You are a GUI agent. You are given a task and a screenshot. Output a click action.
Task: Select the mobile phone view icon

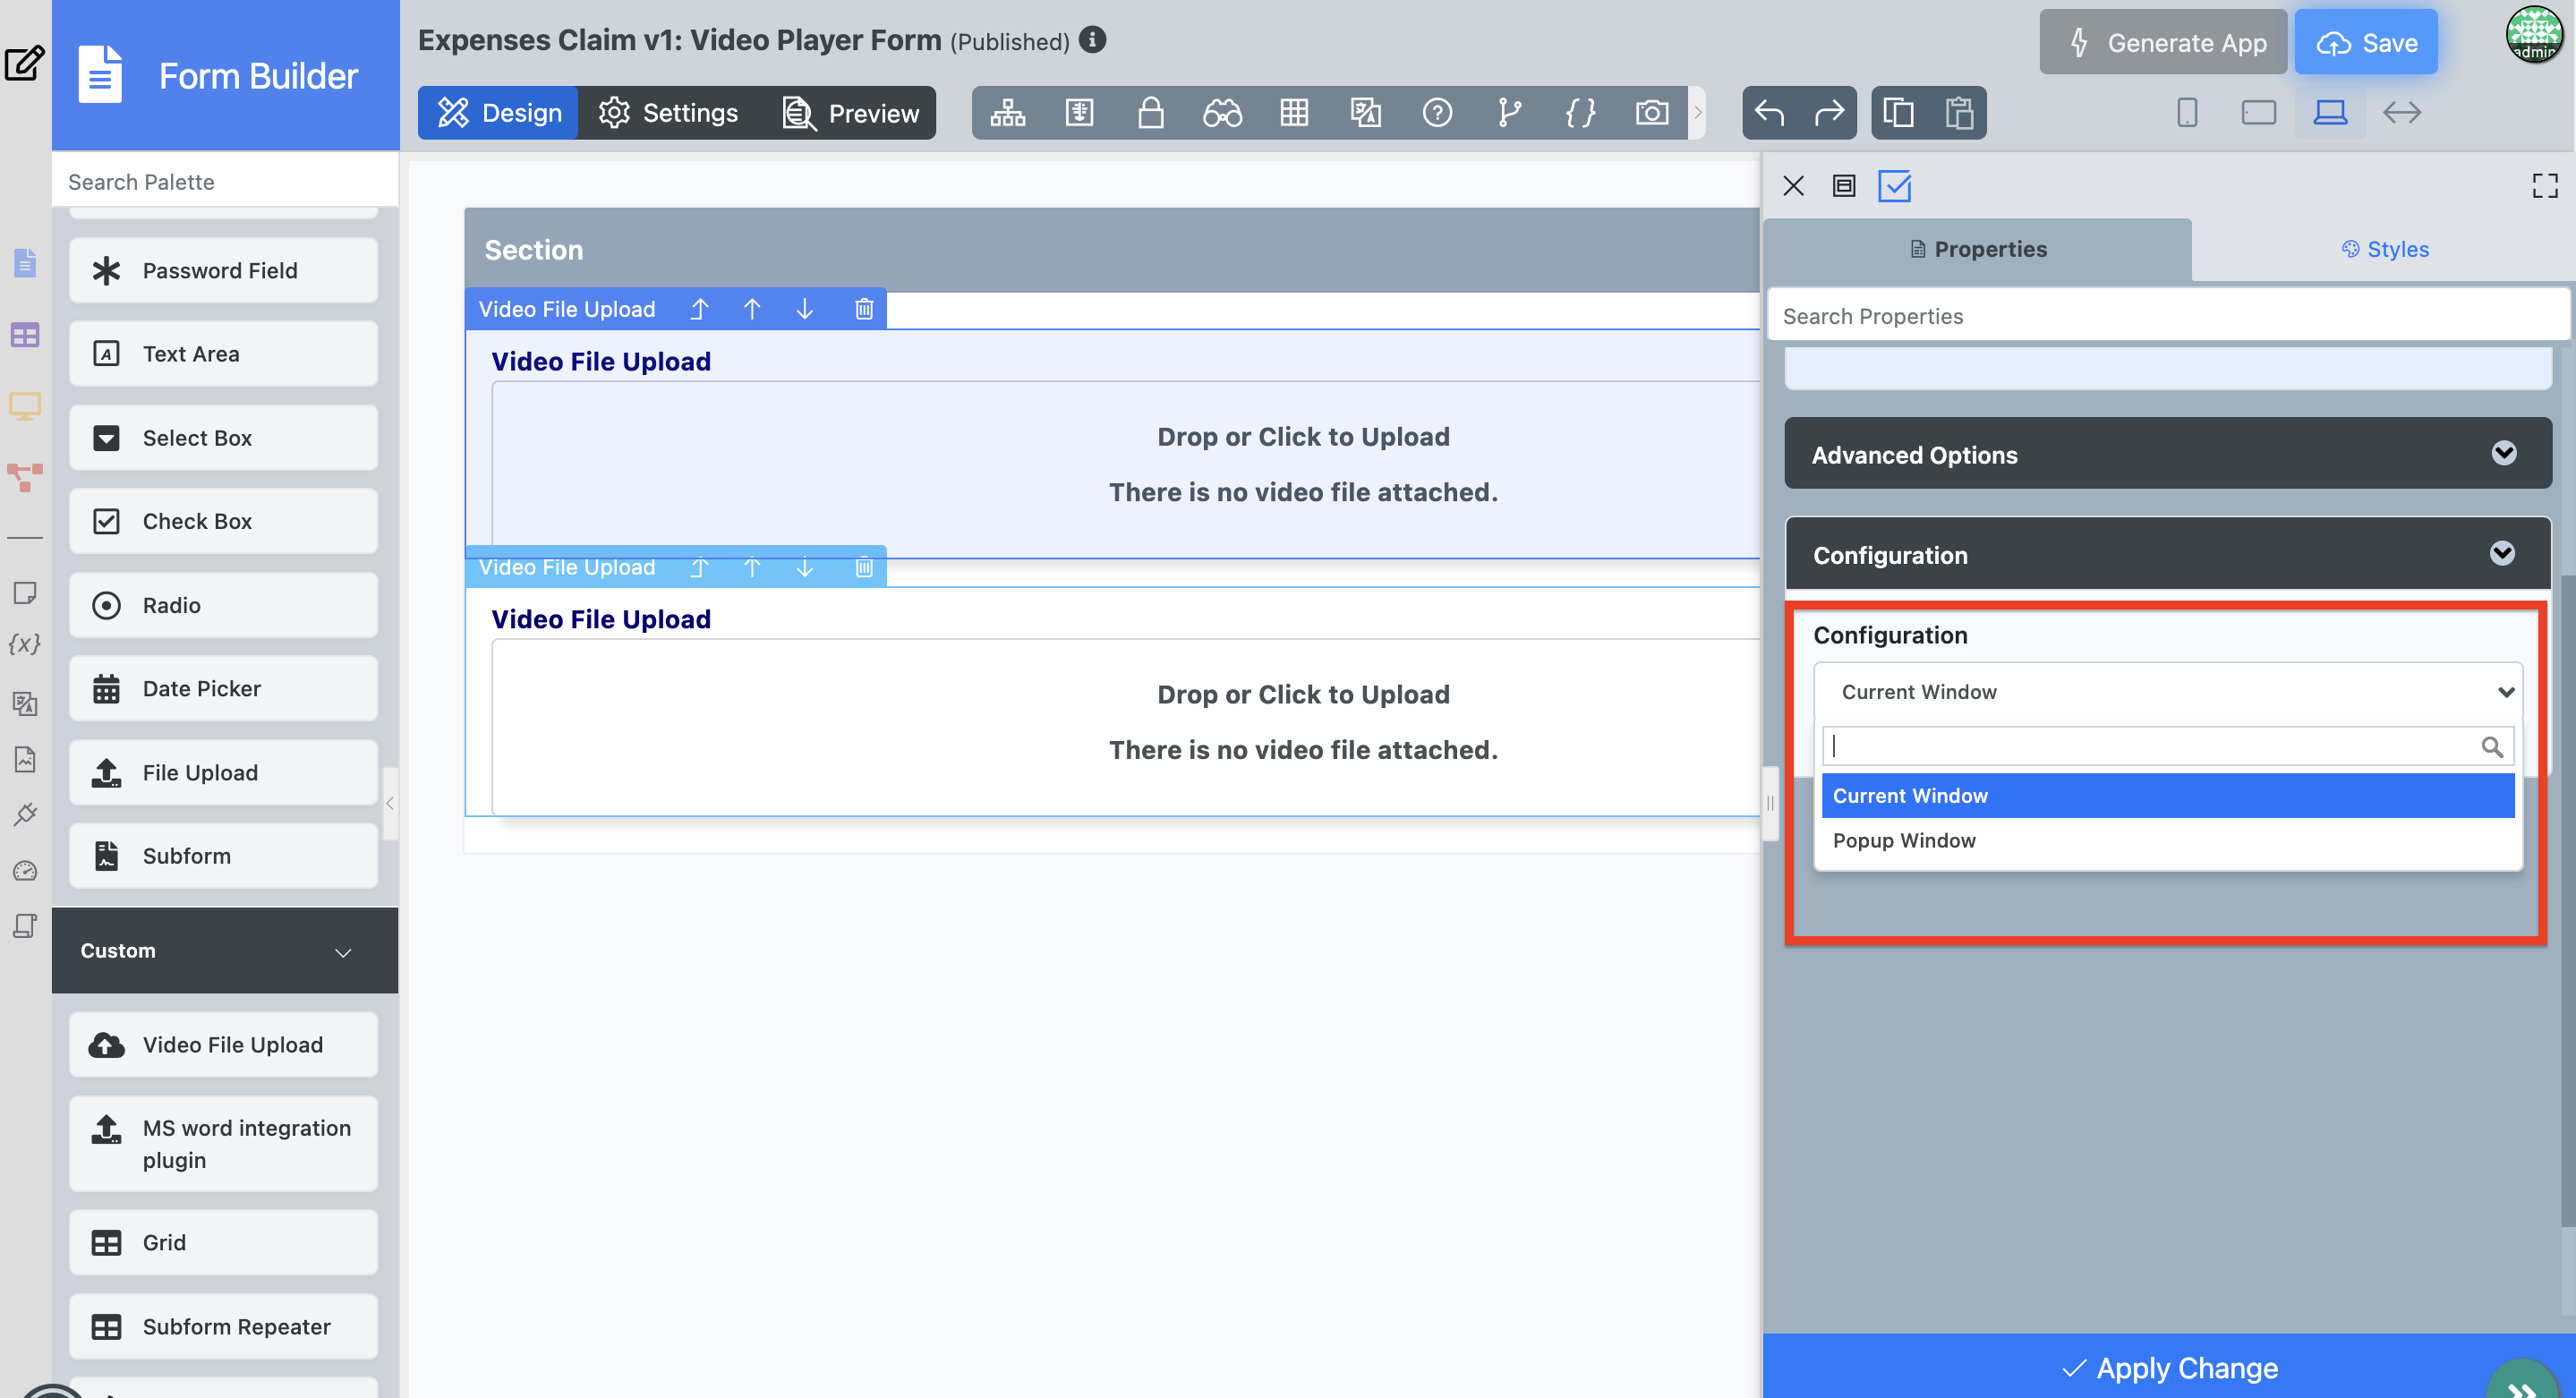pos(2187,113)
